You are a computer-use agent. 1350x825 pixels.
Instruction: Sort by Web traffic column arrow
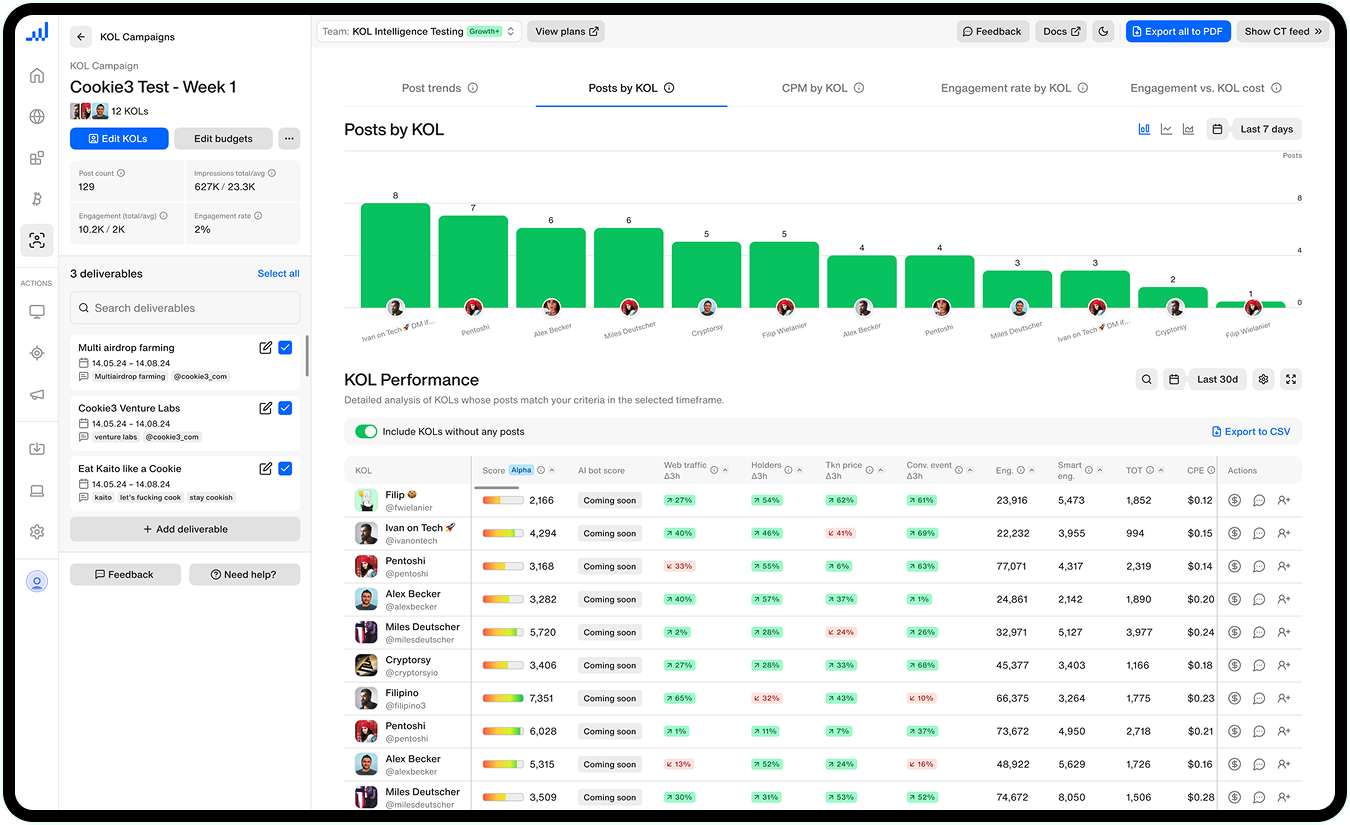(725, 470)
